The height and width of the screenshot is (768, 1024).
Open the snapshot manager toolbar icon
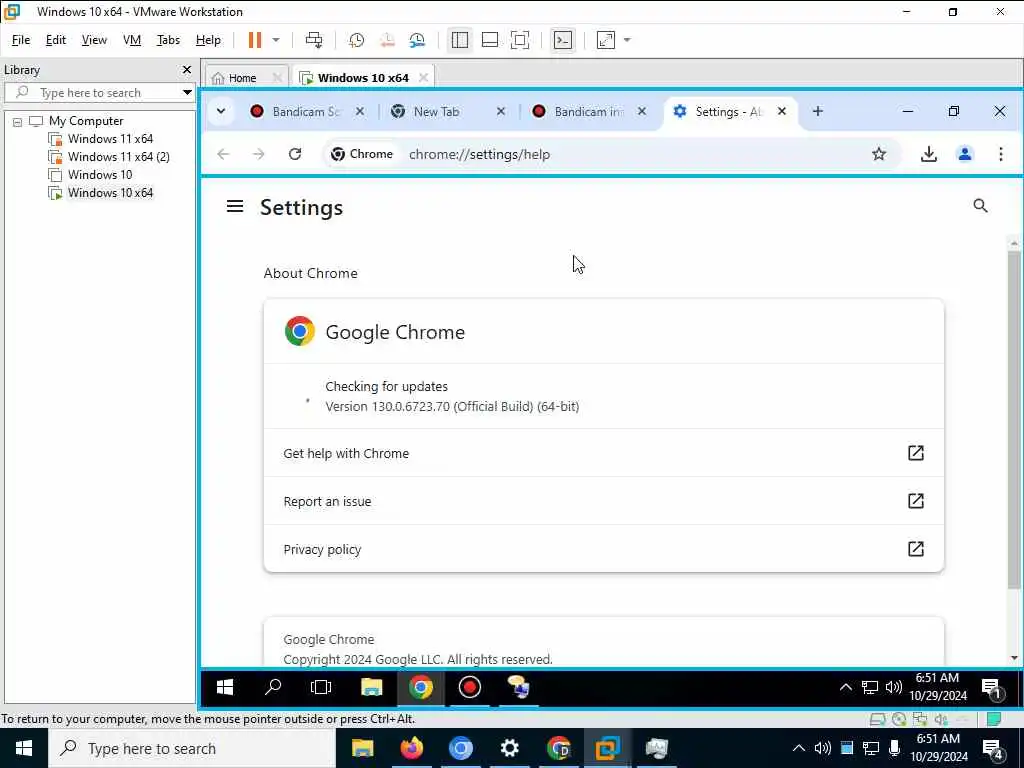pyautogui.click(x=417, y=40)
